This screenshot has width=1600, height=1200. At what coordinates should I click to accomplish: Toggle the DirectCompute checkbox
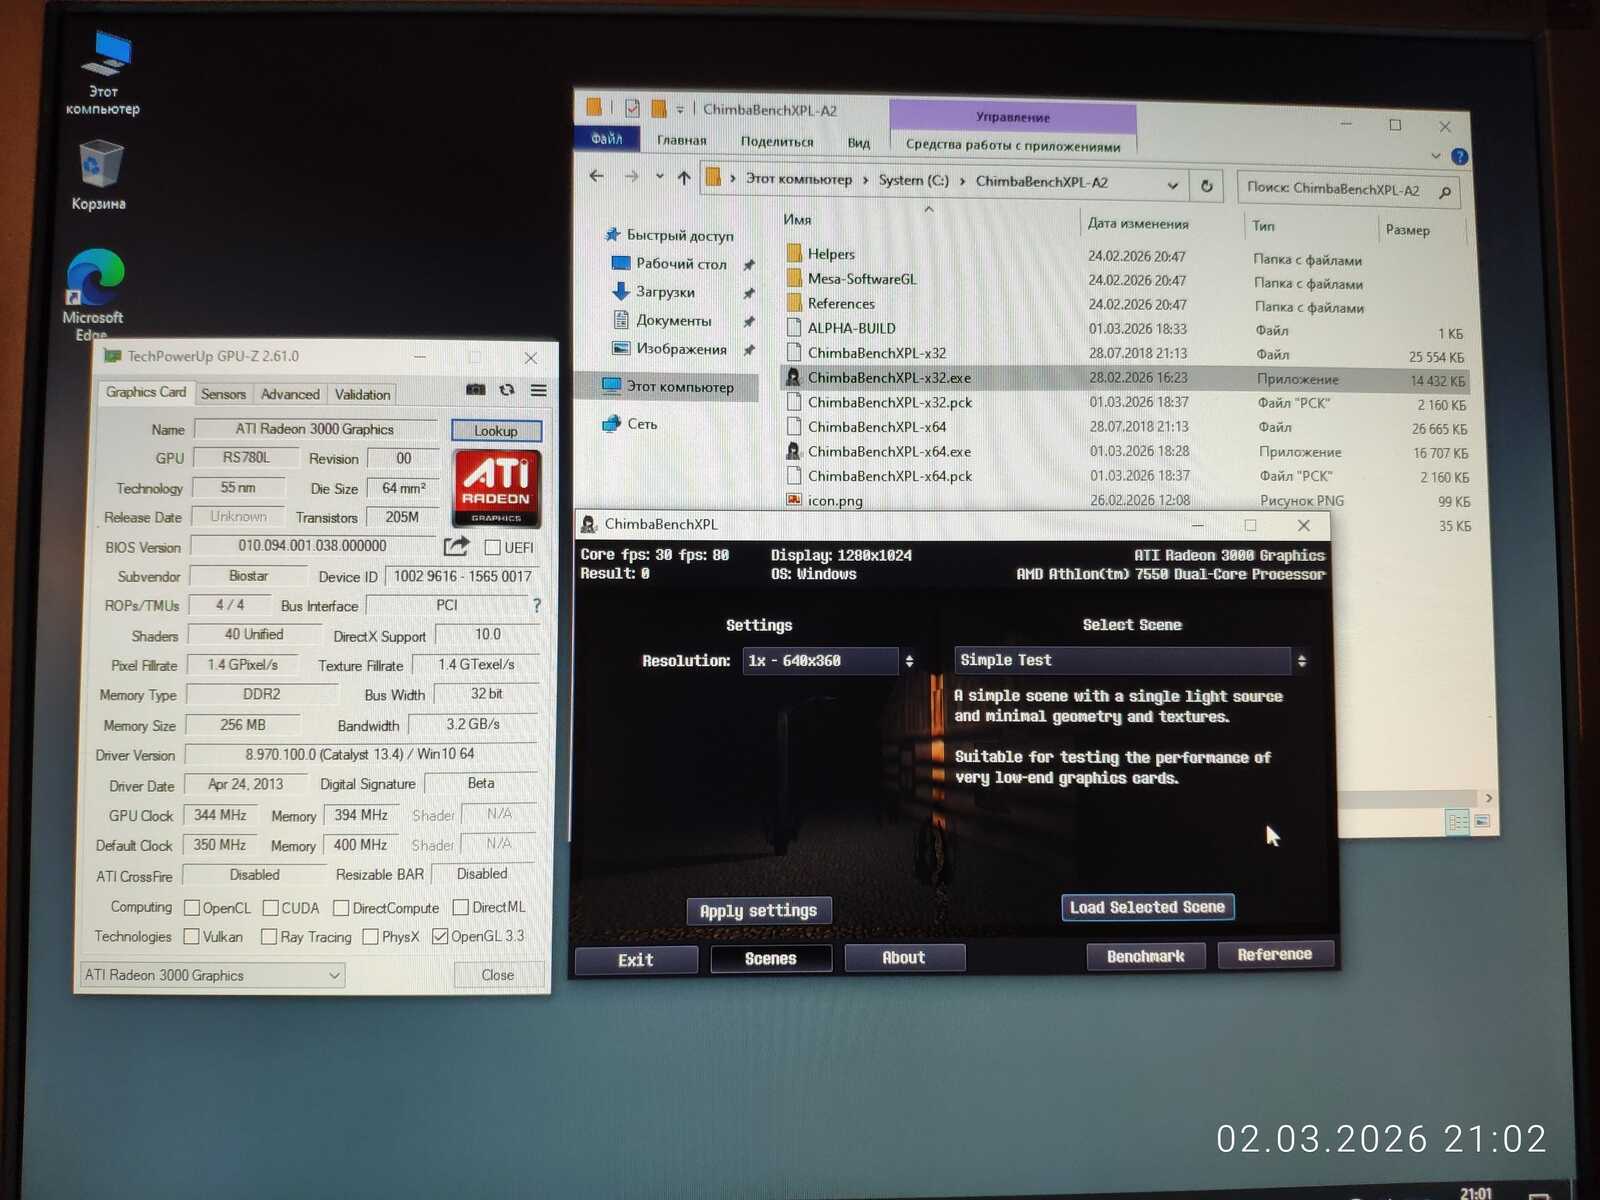pyautogui.click(x=341, y=908)
